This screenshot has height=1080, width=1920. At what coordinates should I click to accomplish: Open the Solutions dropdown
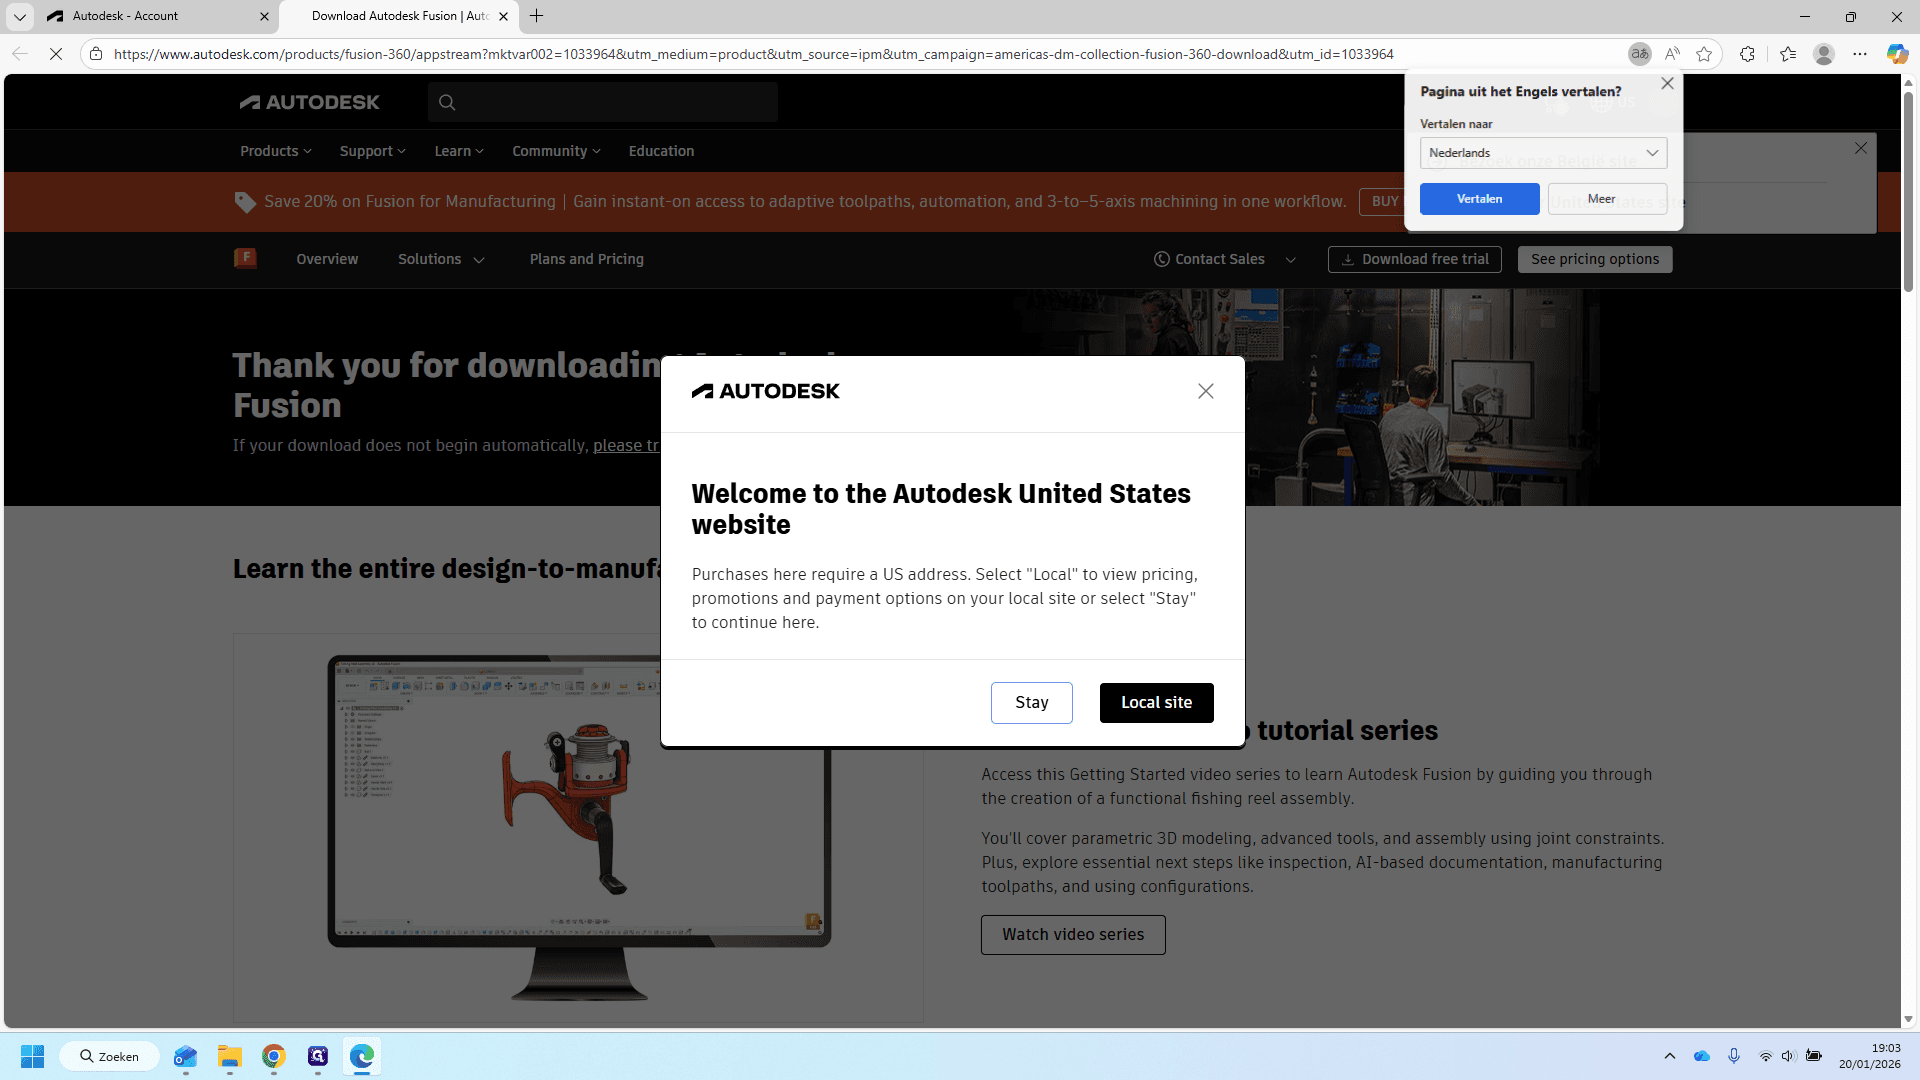[x=441, y=259]
